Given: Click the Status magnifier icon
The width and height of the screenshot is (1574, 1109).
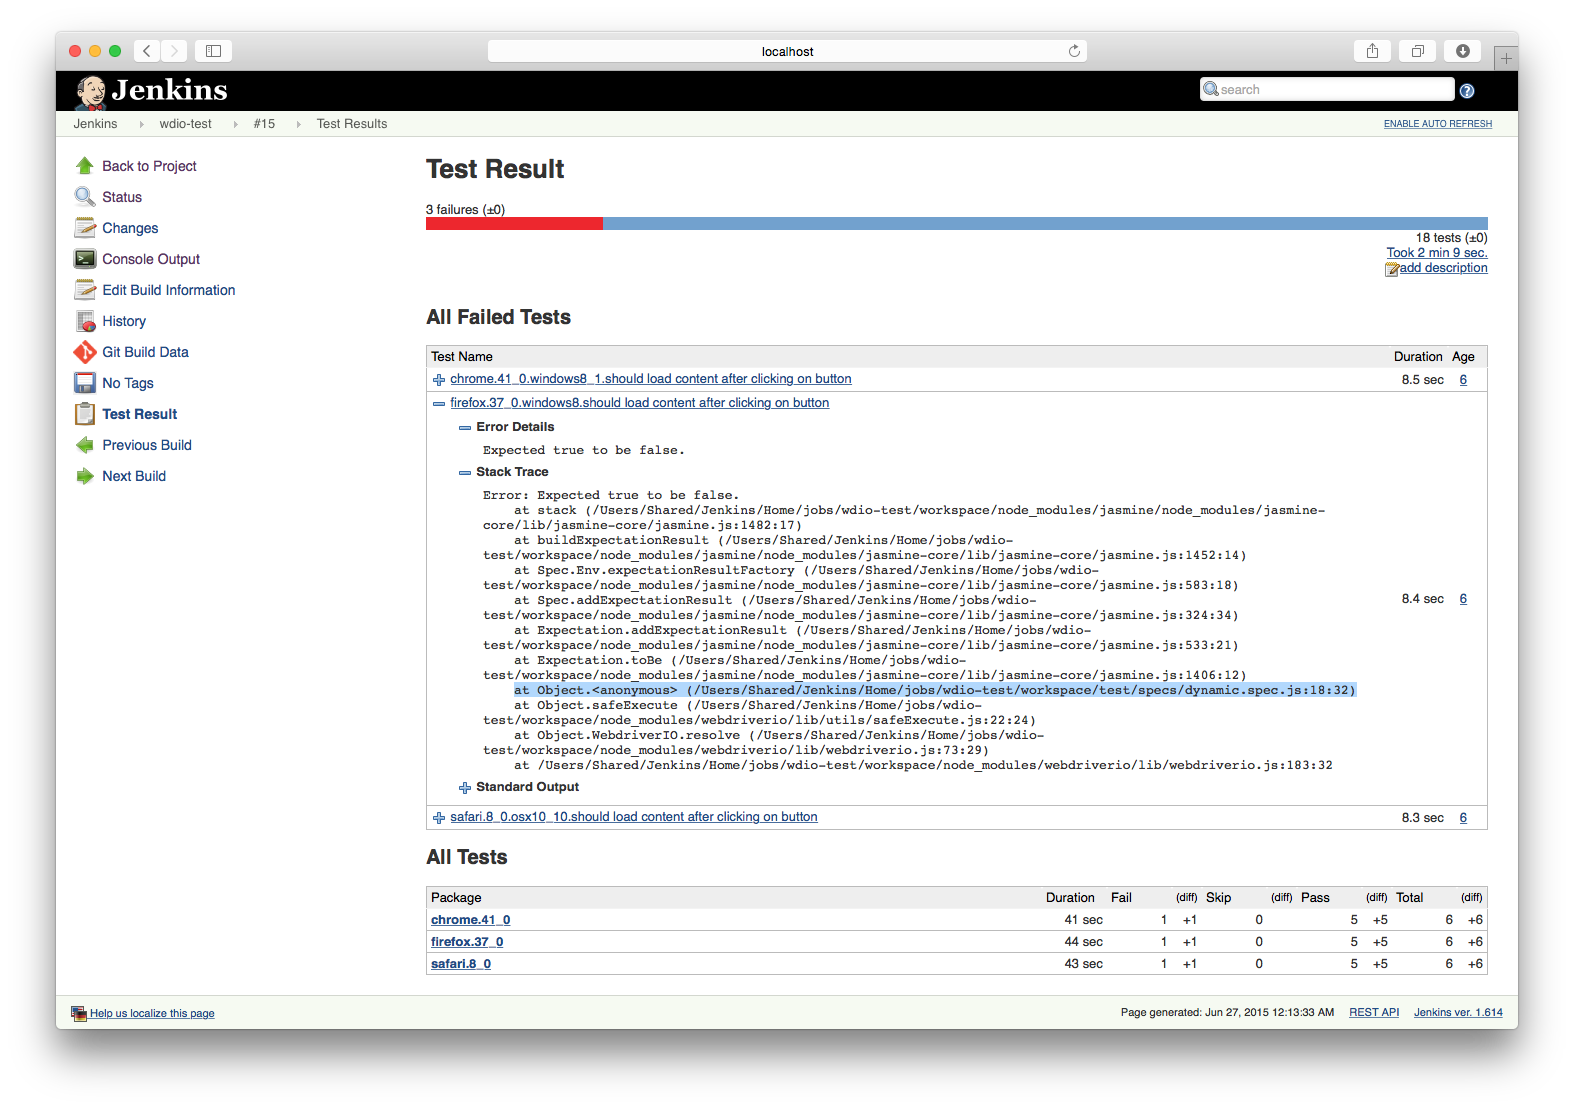Looking at the screenshot, I should pyautogui.click(x=85, y=197).
